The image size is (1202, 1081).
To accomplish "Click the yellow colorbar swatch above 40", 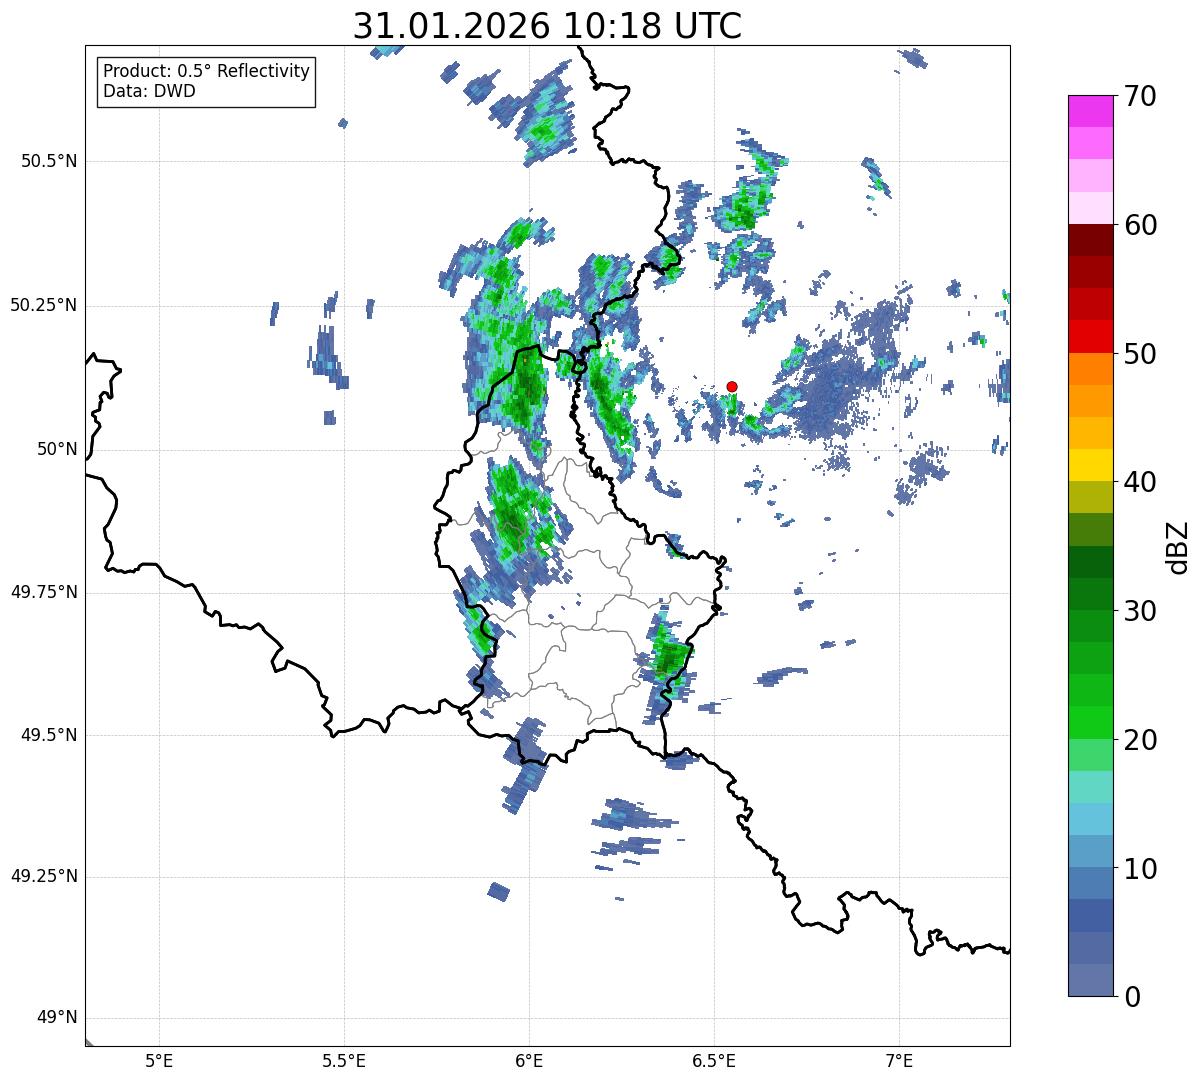I will [1090, 466].
